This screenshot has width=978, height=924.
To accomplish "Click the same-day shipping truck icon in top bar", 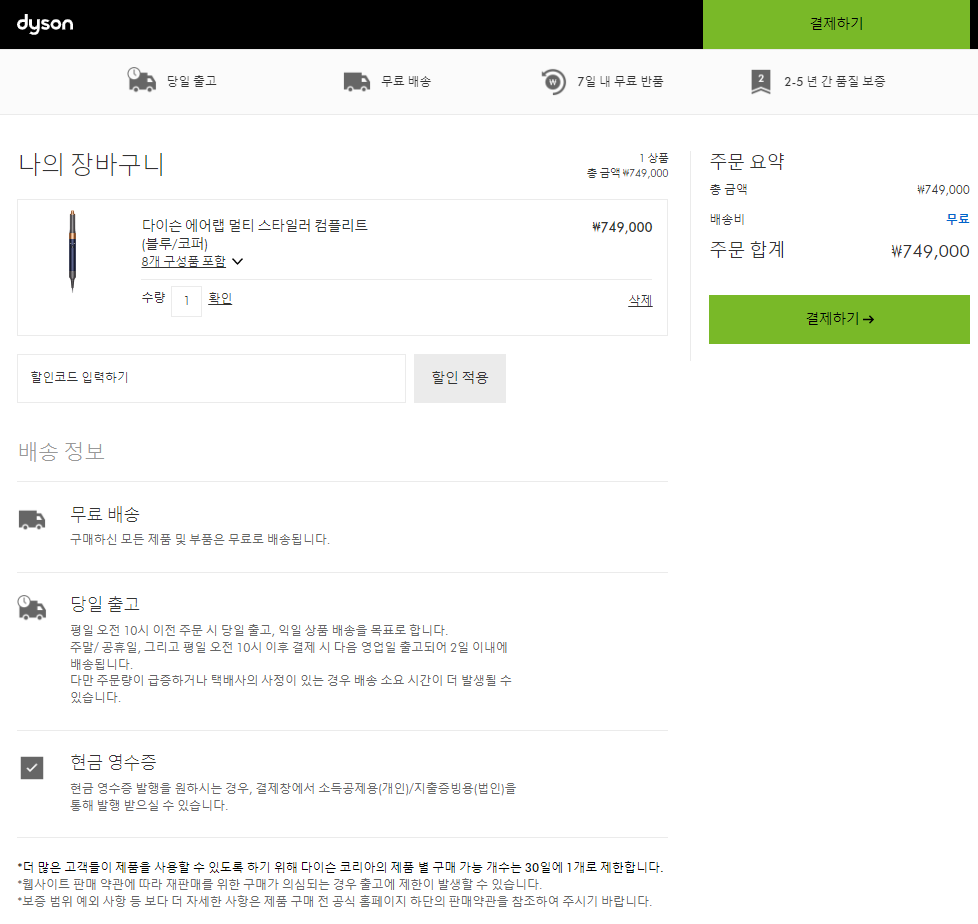I will pos(142,80).
